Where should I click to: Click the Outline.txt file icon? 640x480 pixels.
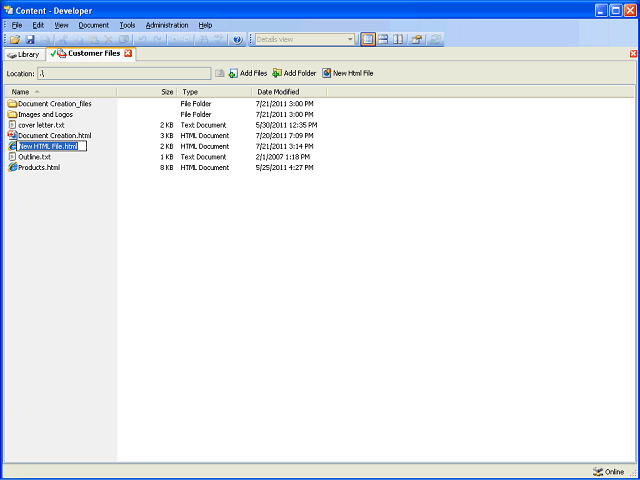coord(13,157)
